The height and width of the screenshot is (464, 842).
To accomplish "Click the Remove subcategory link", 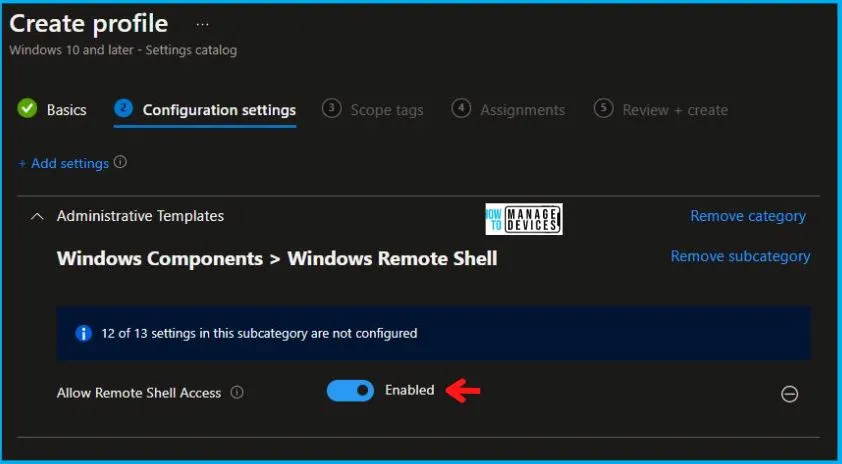I will click(740, 256).
